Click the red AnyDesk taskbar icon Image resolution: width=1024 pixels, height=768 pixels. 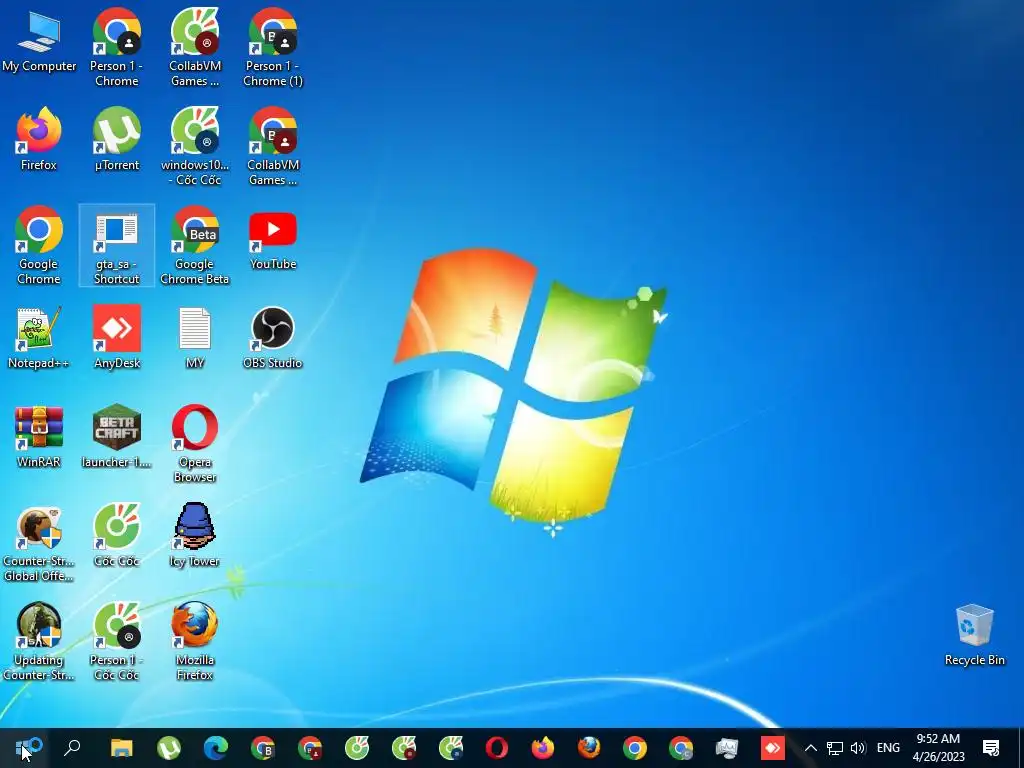click(x=773, y=748)
